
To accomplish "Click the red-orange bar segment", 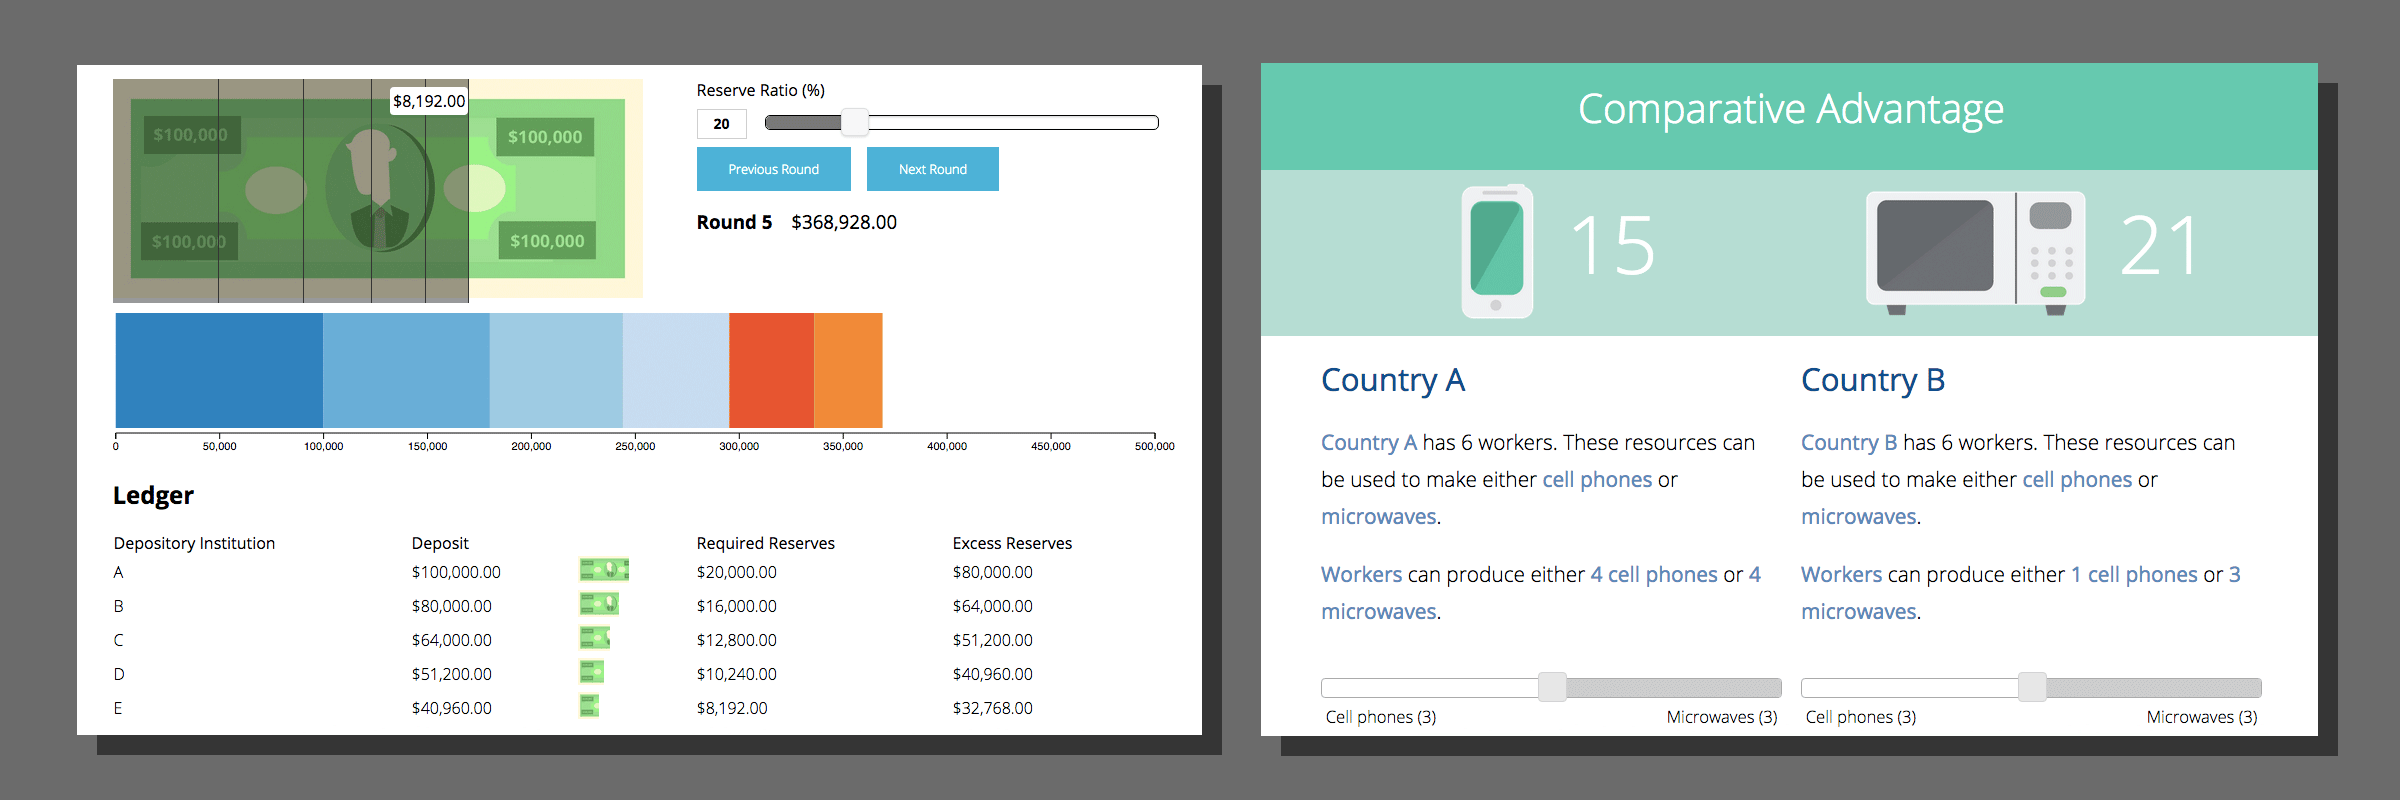I will pos(771,370).
